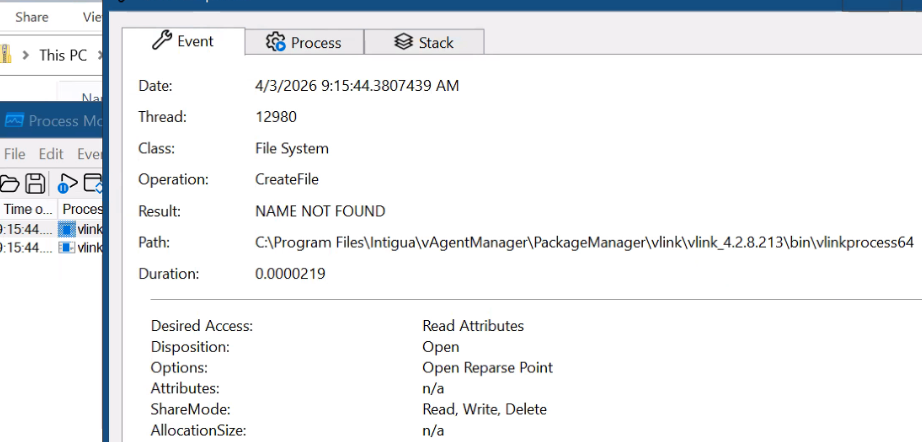Screen dimensions: 922x442
Task: Click the Autoscroll window icon
Action: tap(94, 183)
